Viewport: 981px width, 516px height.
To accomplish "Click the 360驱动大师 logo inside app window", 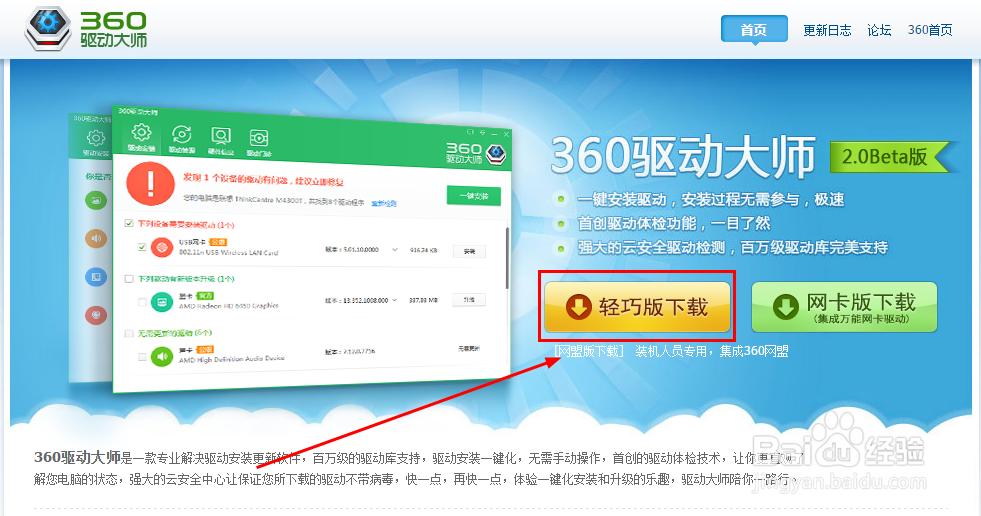I will 476,153.
